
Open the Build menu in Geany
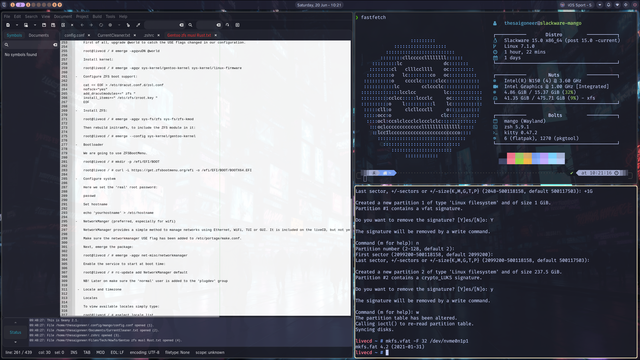[x=97, y=16]
